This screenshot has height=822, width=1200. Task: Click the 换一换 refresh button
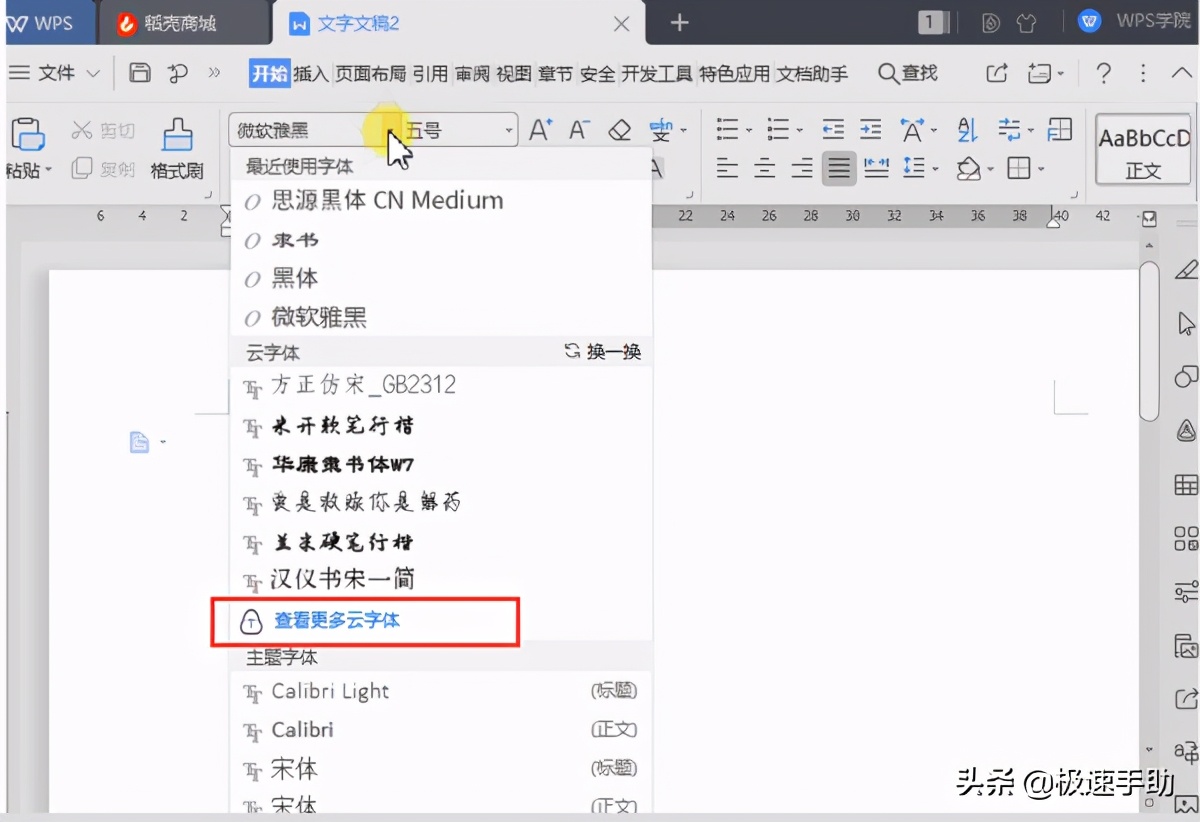tap(603, 352)
